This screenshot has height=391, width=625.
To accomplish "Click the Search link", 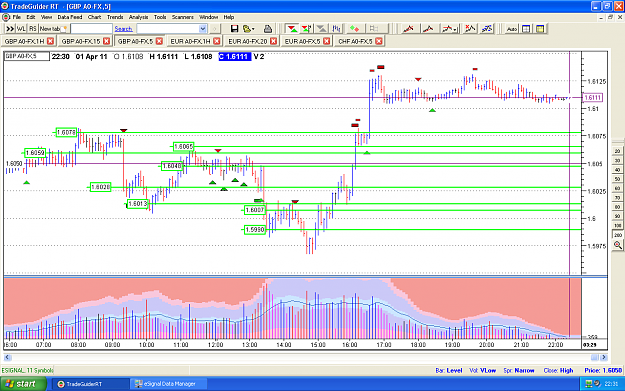I will (123, 29).
